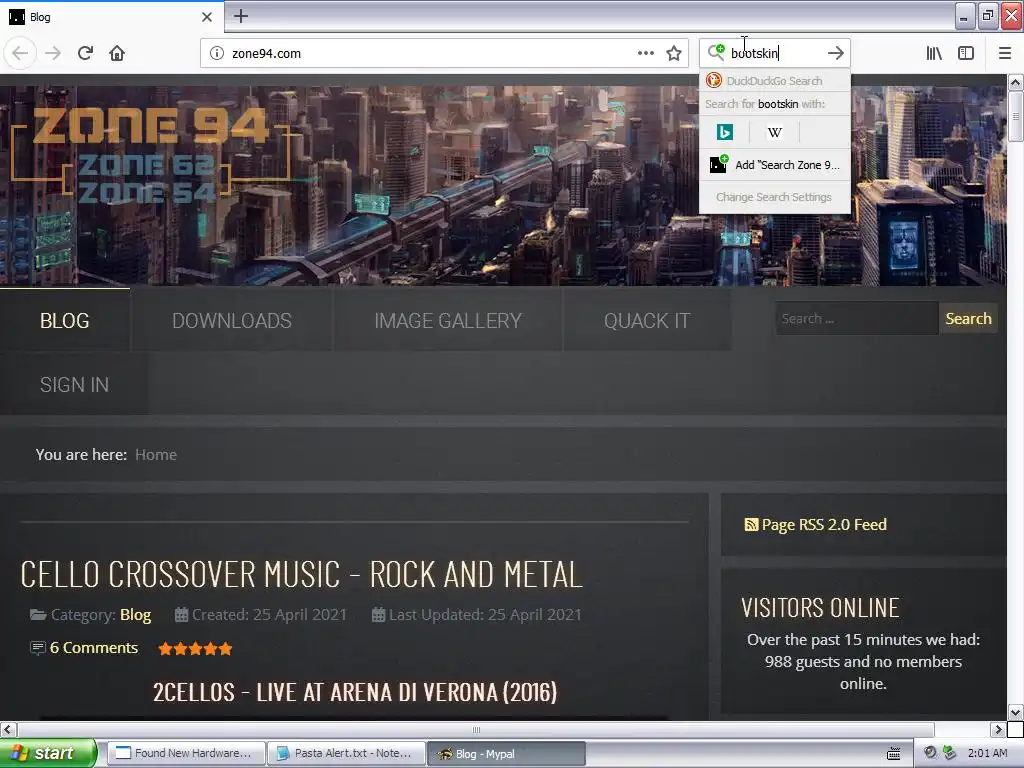Click the second system tray hardware icon
This screenshot has height=768, width=1024.
(949, 753)
